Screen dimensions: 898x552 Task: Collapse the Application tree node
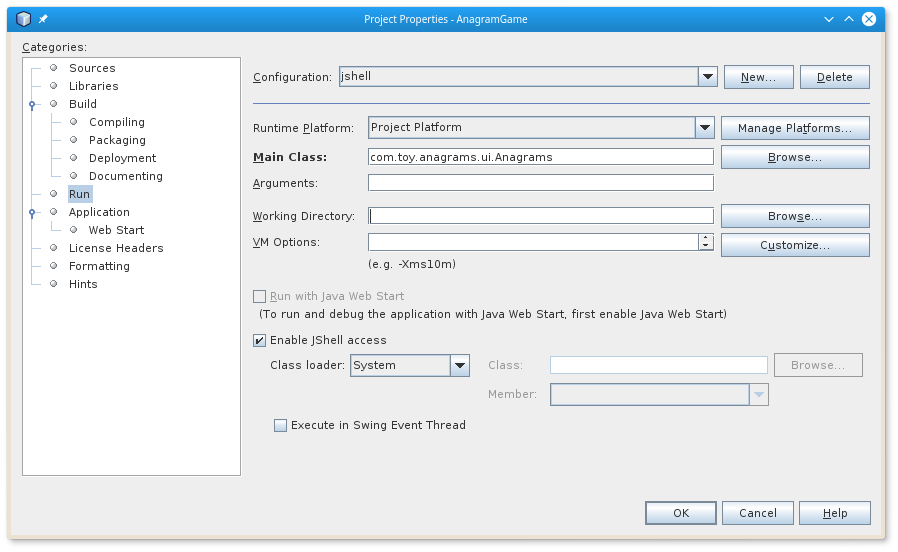[32, 212]
